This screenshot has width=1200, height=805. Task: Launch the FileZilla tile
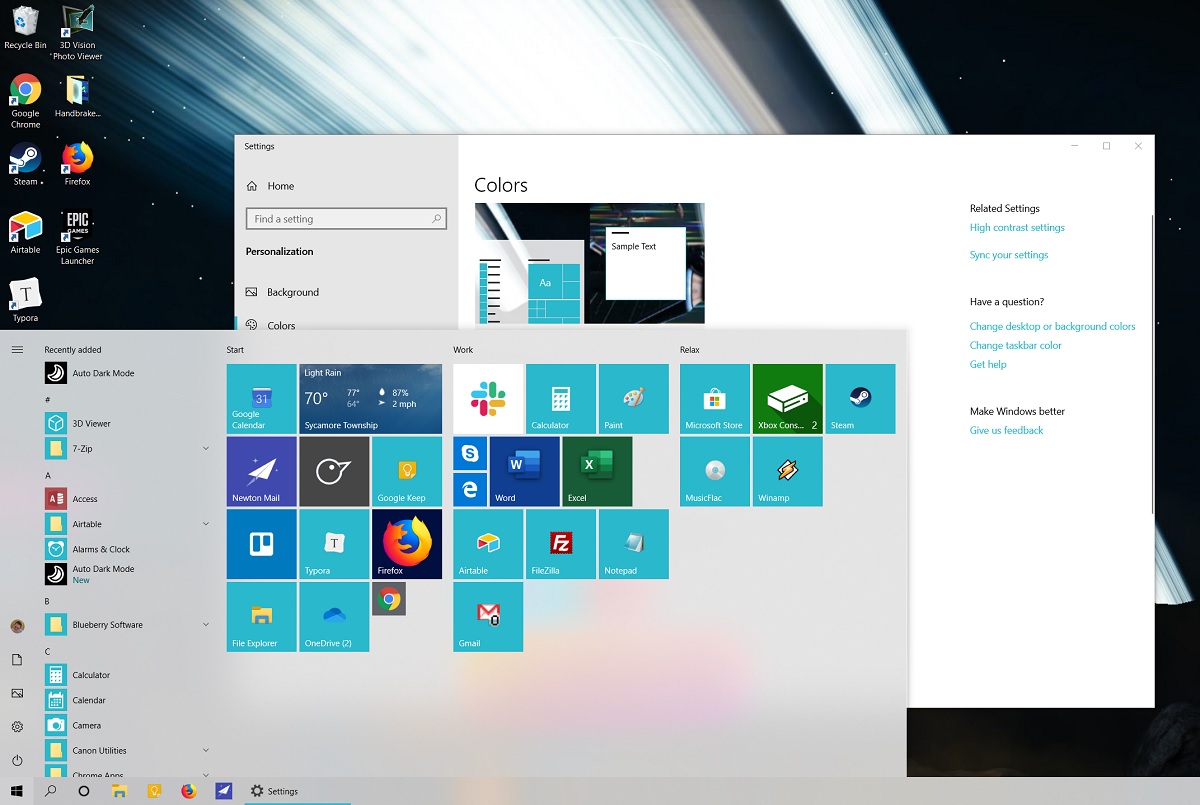coord(561,544)
